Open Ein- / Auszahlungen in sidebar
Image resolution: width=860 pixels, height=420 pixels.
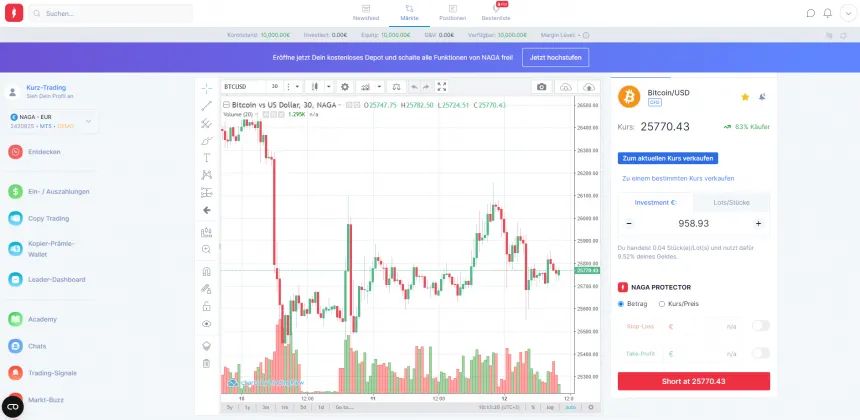[x=58, y=191]
